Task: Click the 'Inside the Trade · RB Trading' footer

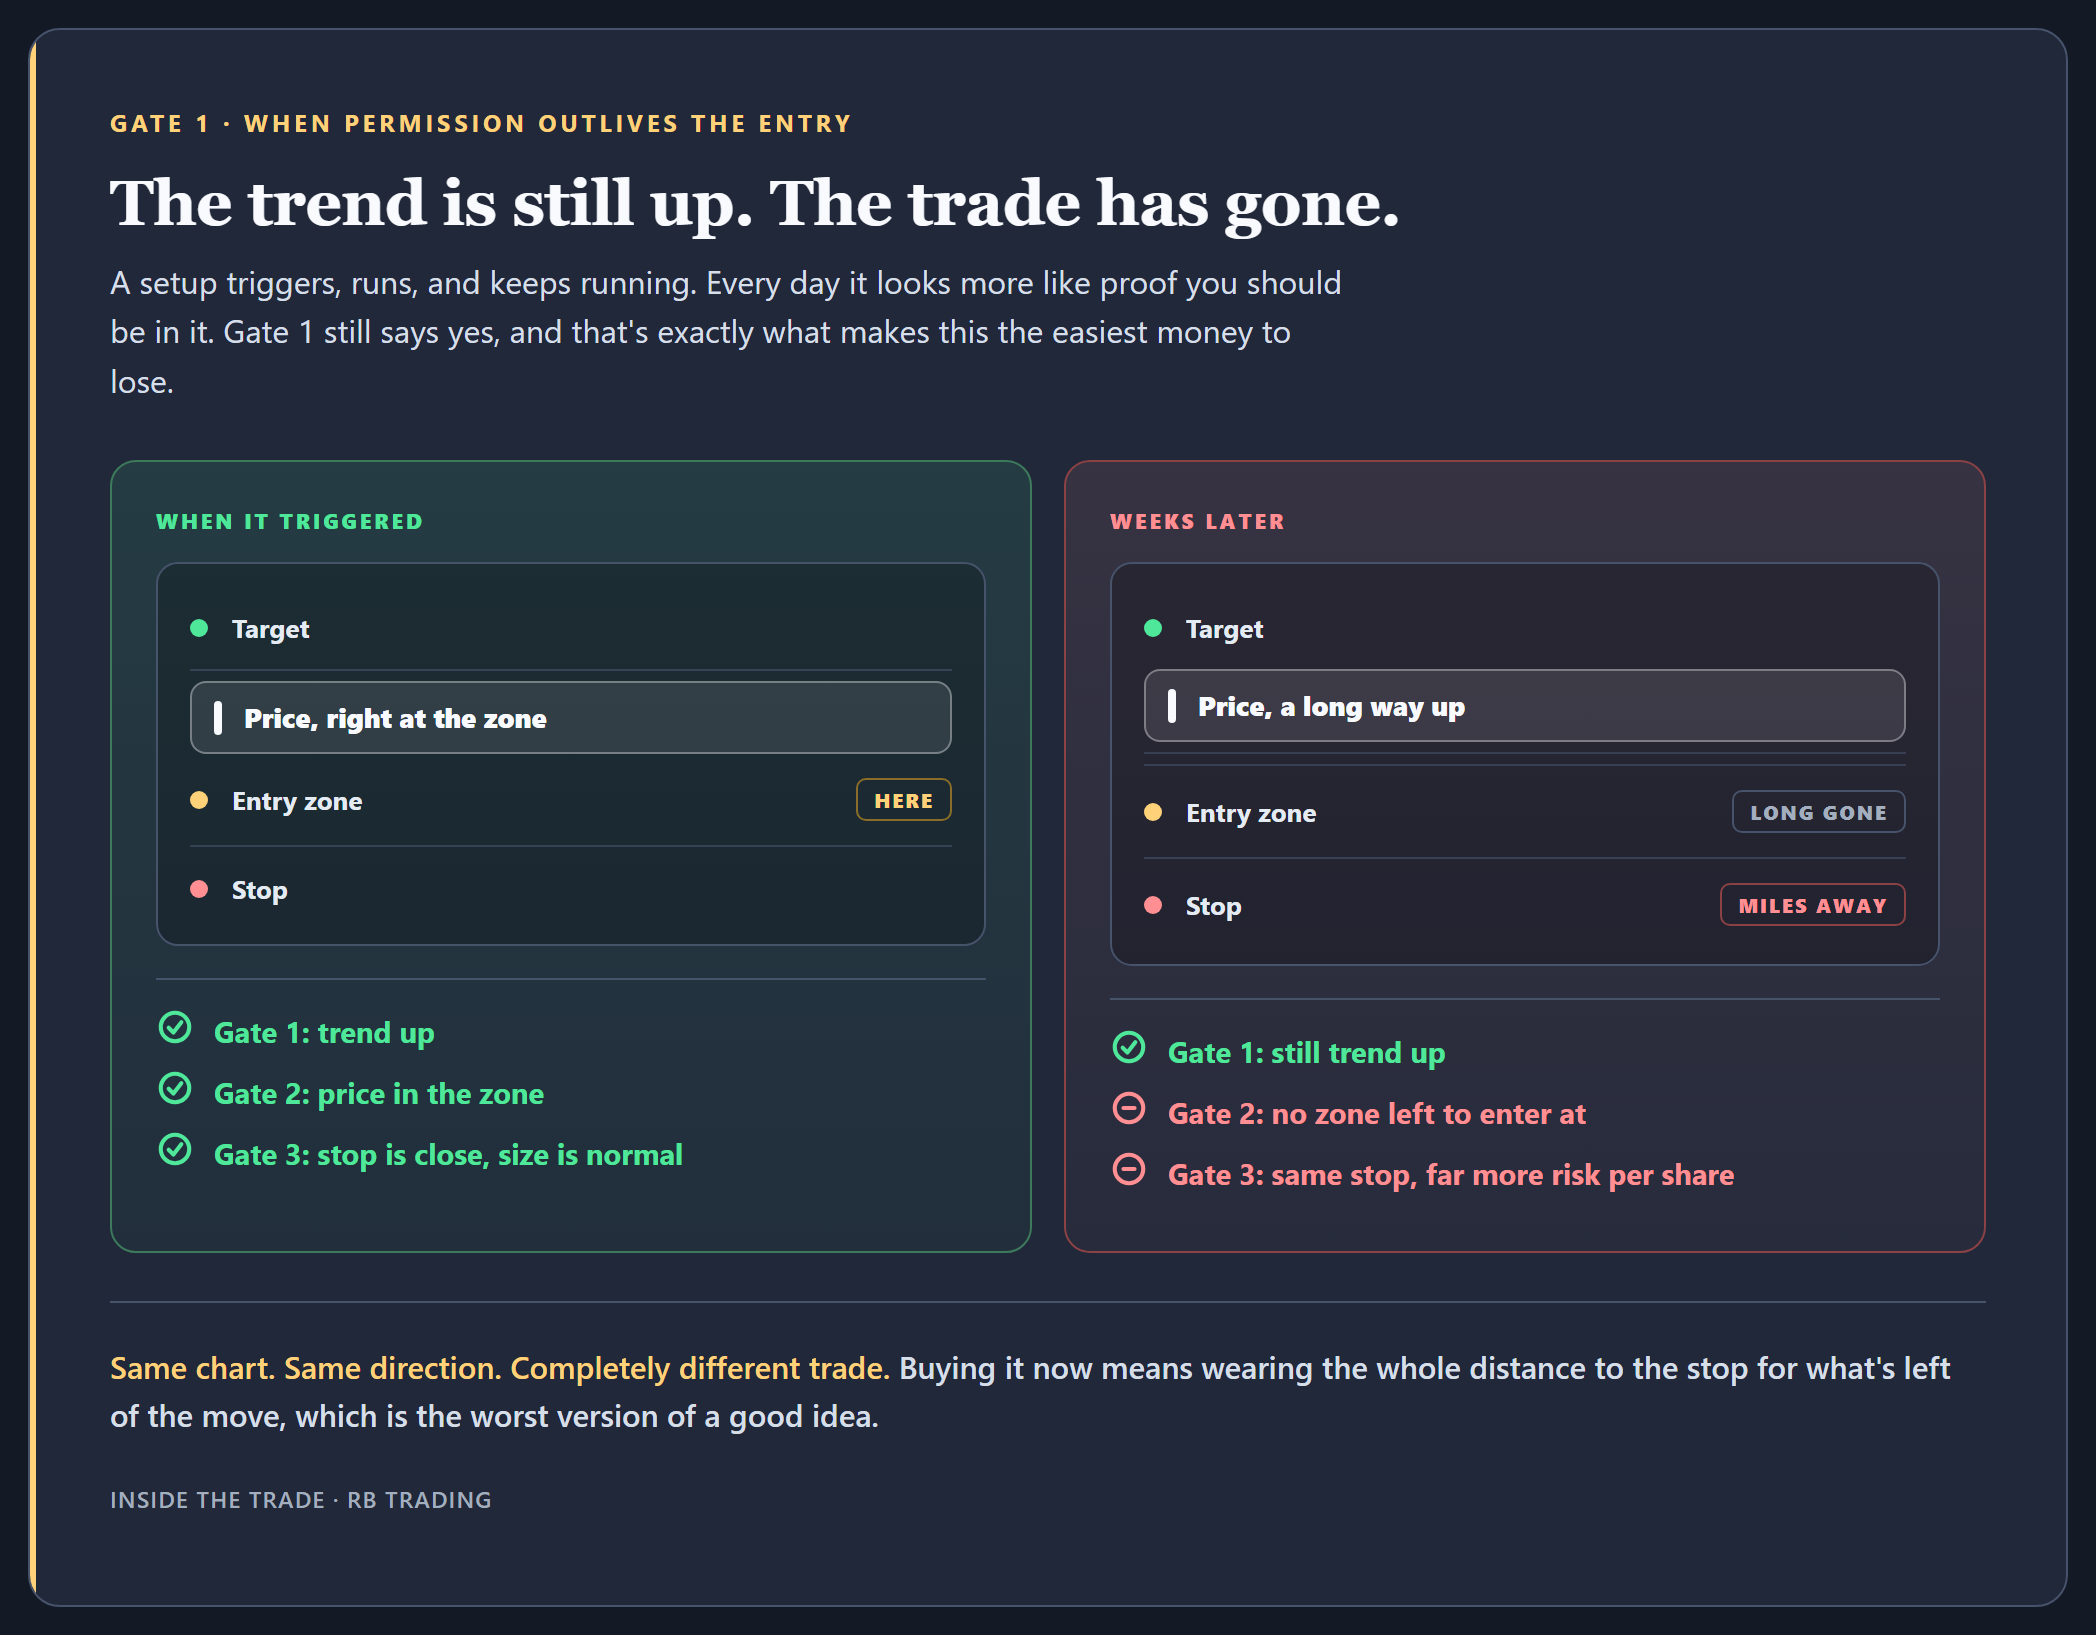Action: (301, 1500)
